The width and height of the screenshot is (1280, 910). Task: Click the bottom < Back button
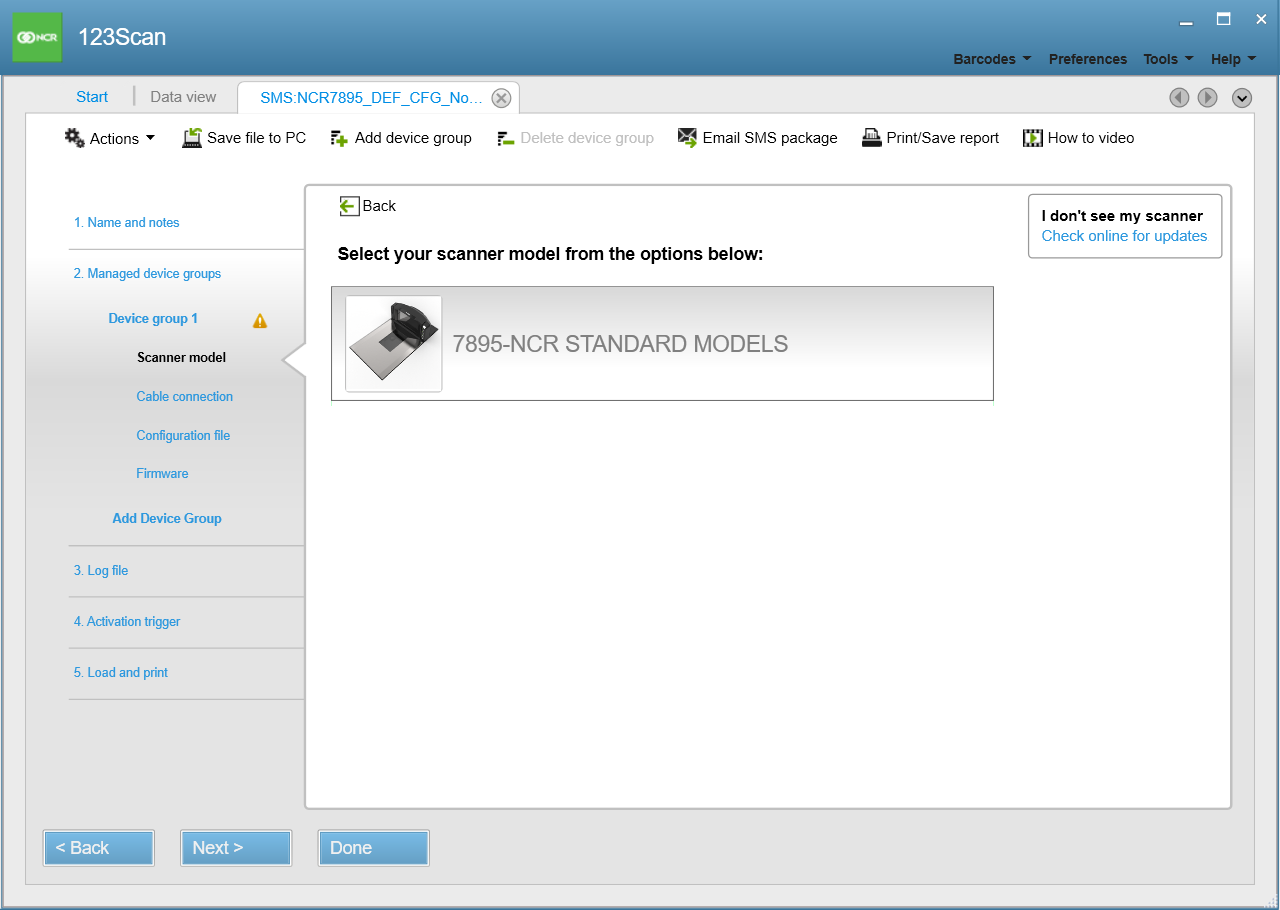coord(99,848)
